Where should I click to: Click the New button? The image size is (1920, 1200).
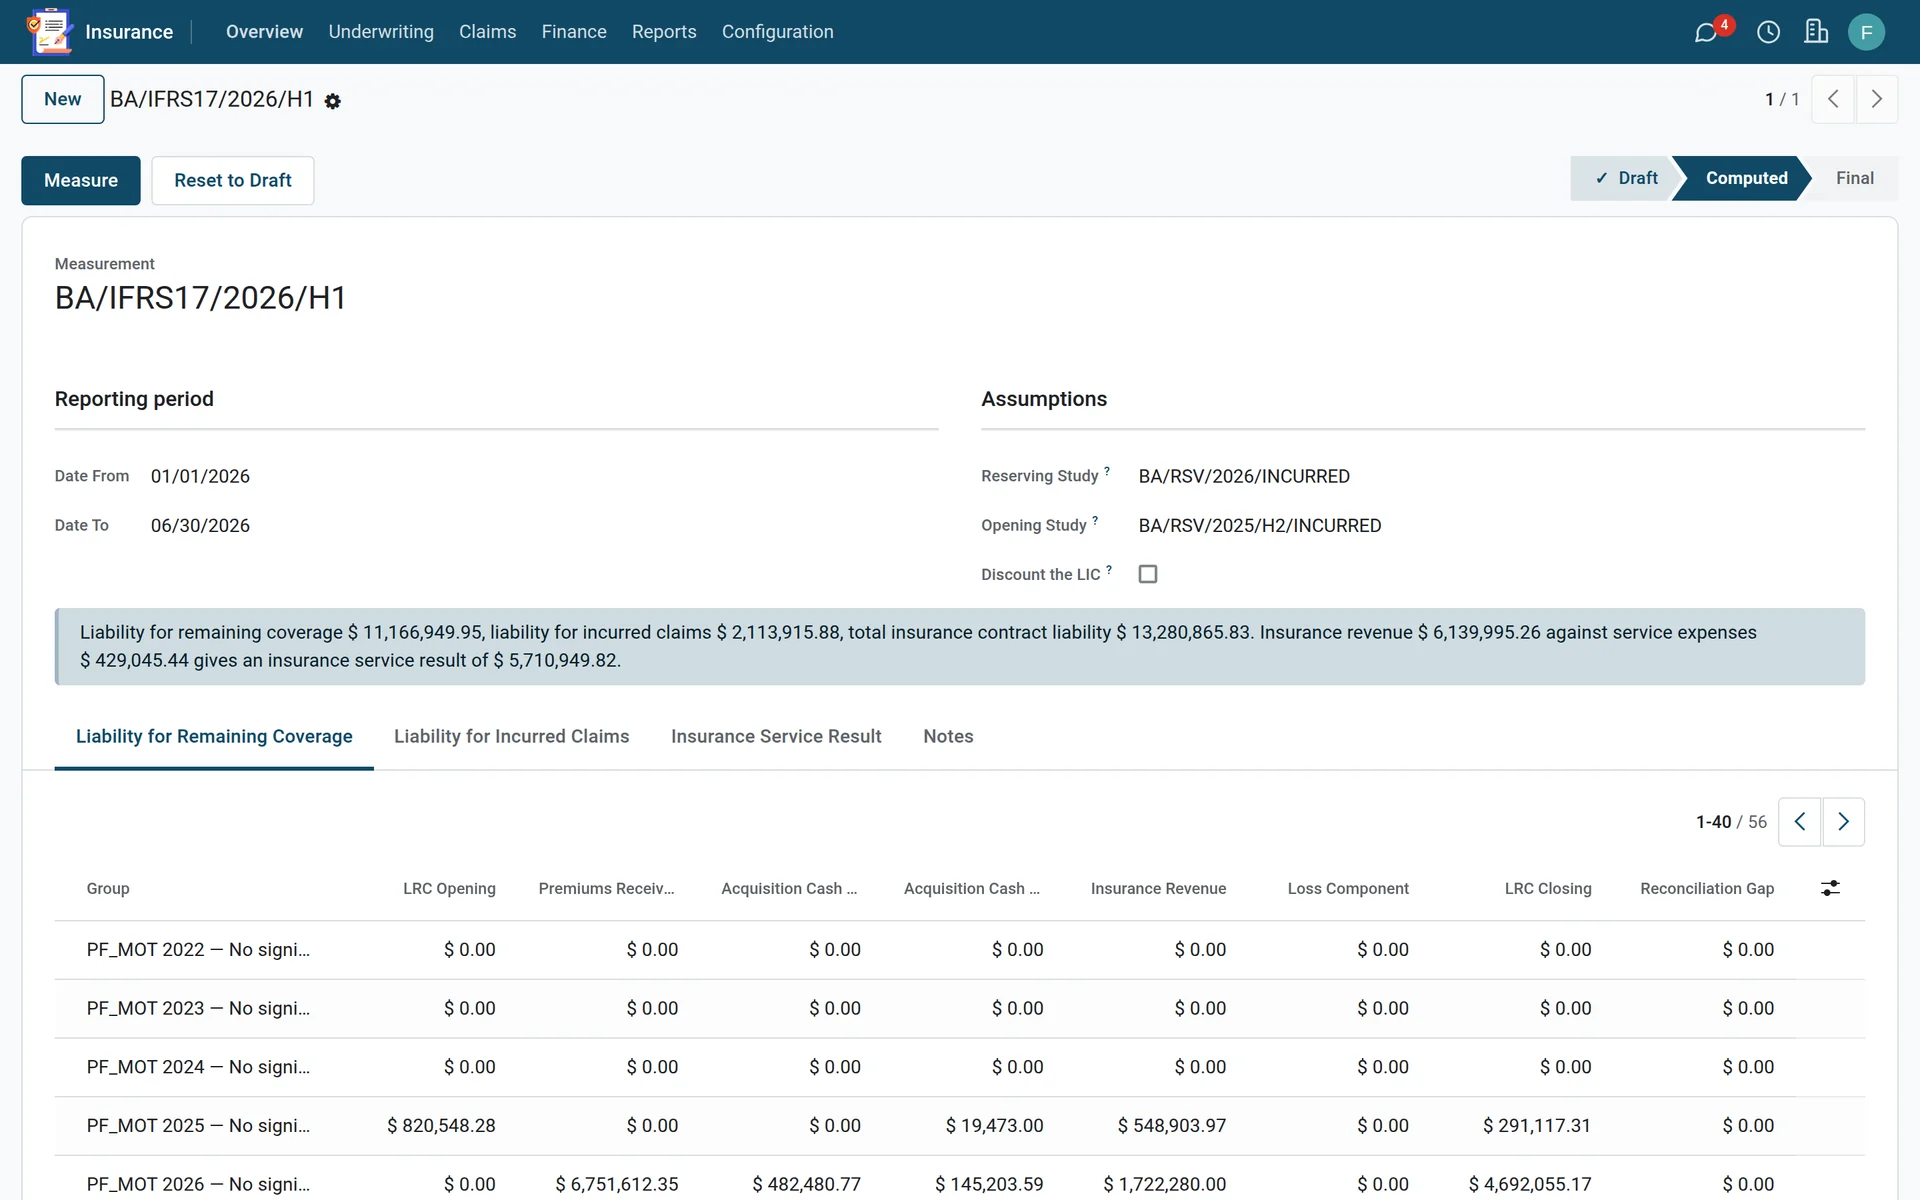63,99
